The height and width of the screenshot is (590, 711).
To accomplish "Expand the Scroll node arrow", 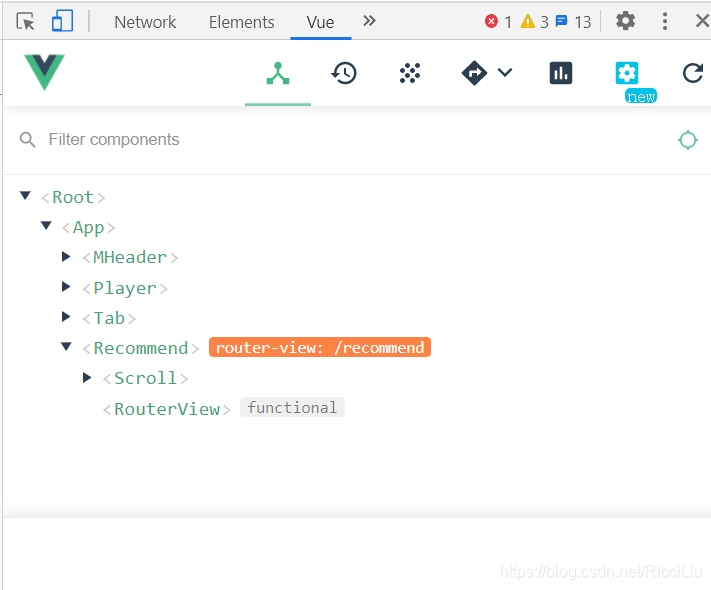I will pyautogui.click(x=87, y=377).
